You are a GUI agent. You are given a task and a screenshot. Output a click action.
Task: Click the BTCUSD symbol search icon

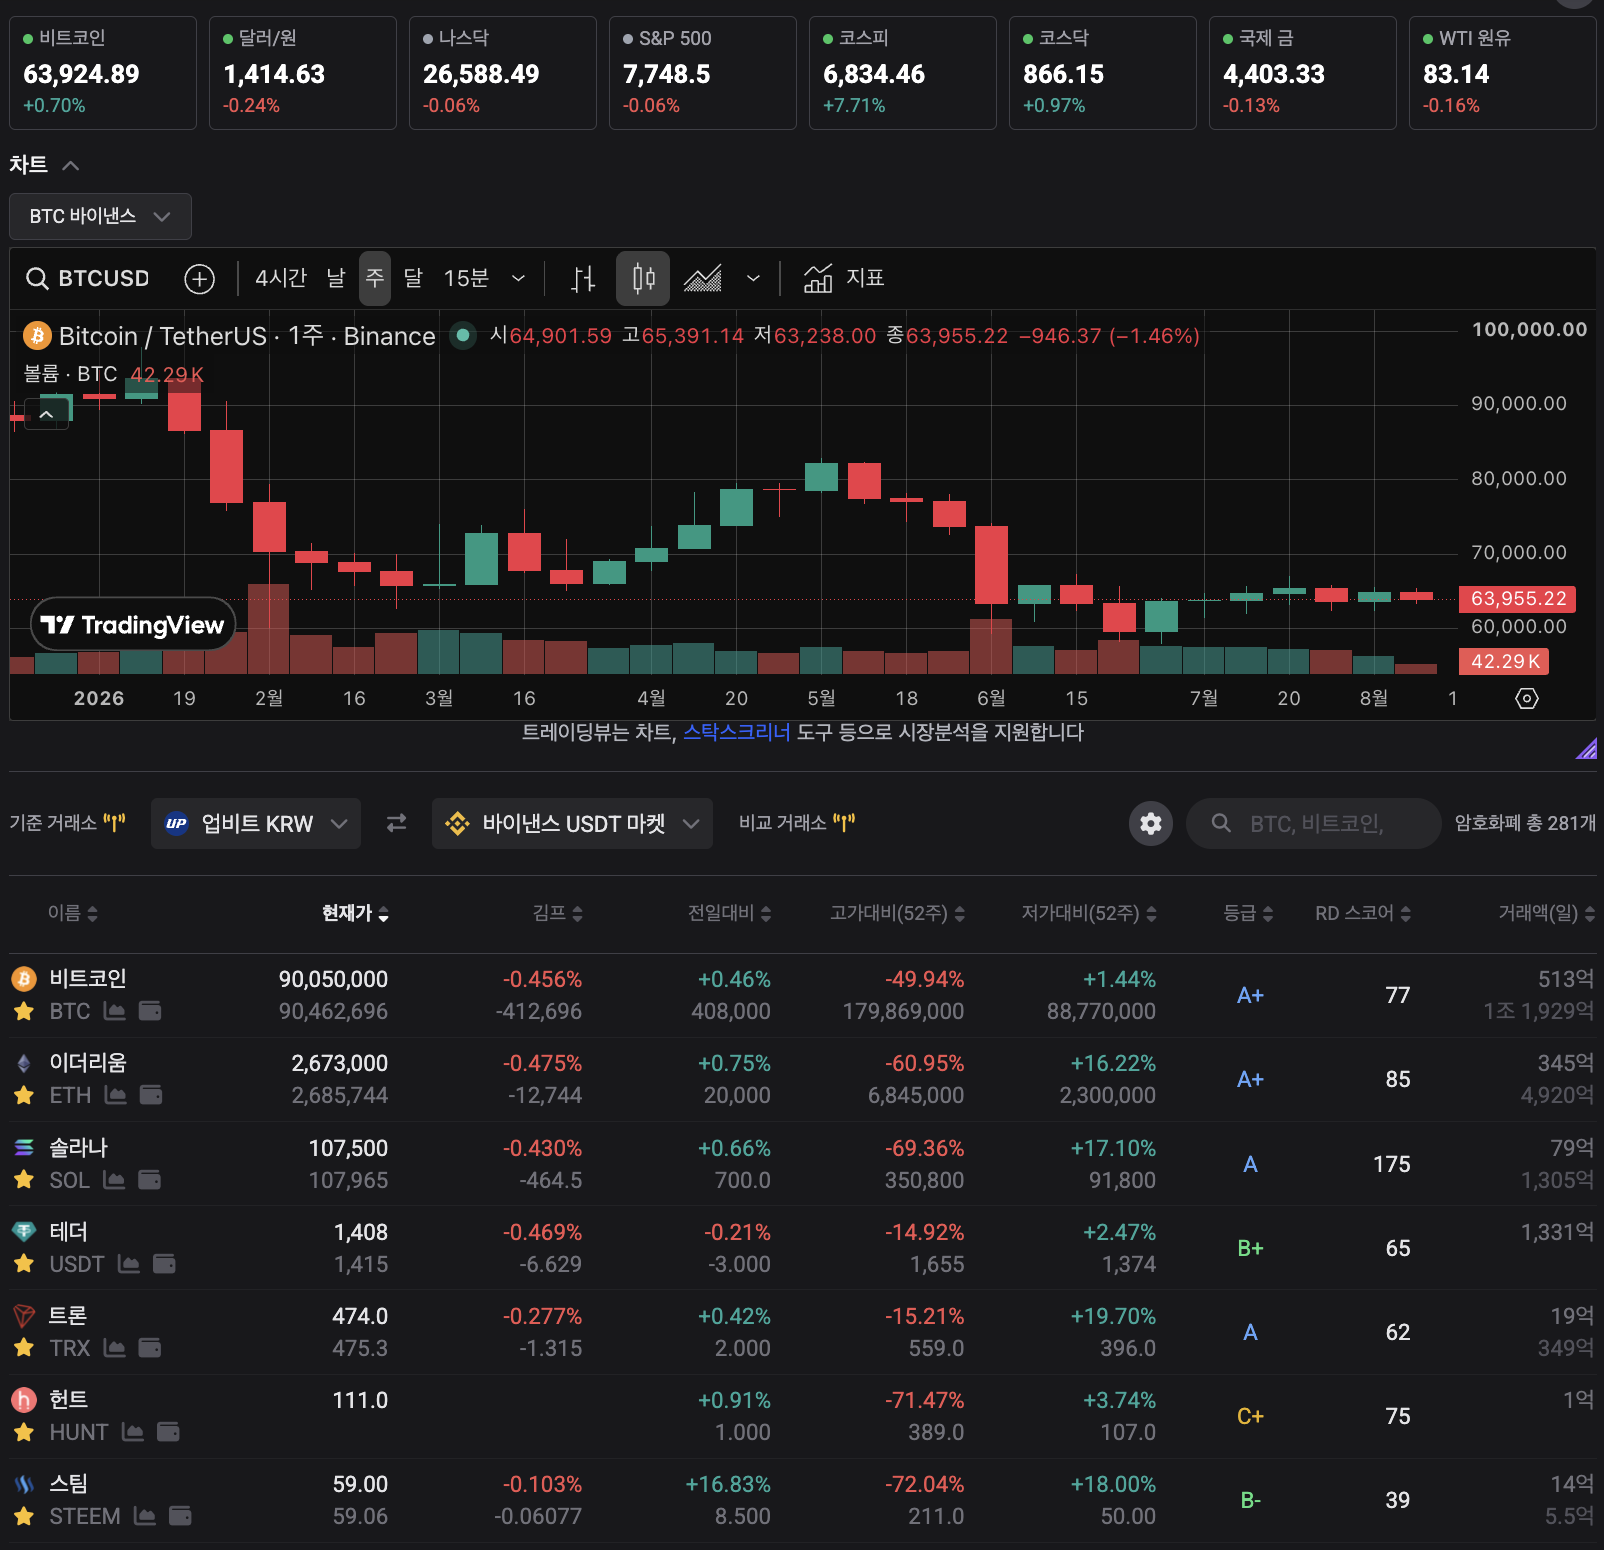[x=37, y=278]
